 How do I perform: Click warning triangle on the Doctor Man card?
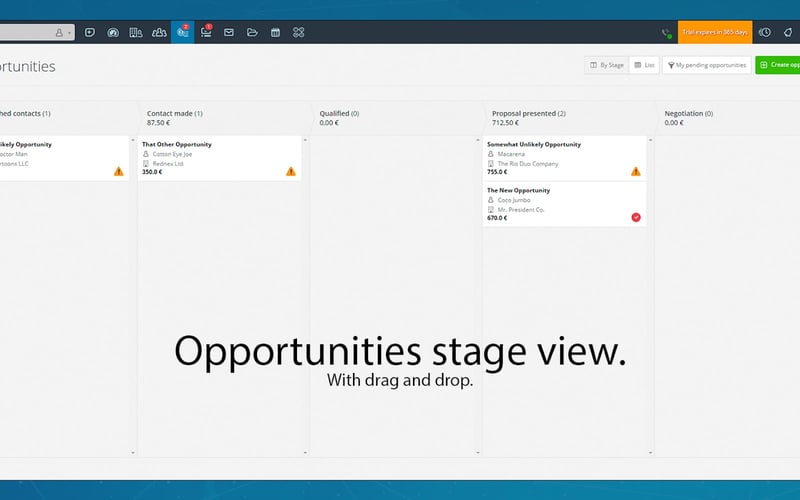click(x=118, y=171)
